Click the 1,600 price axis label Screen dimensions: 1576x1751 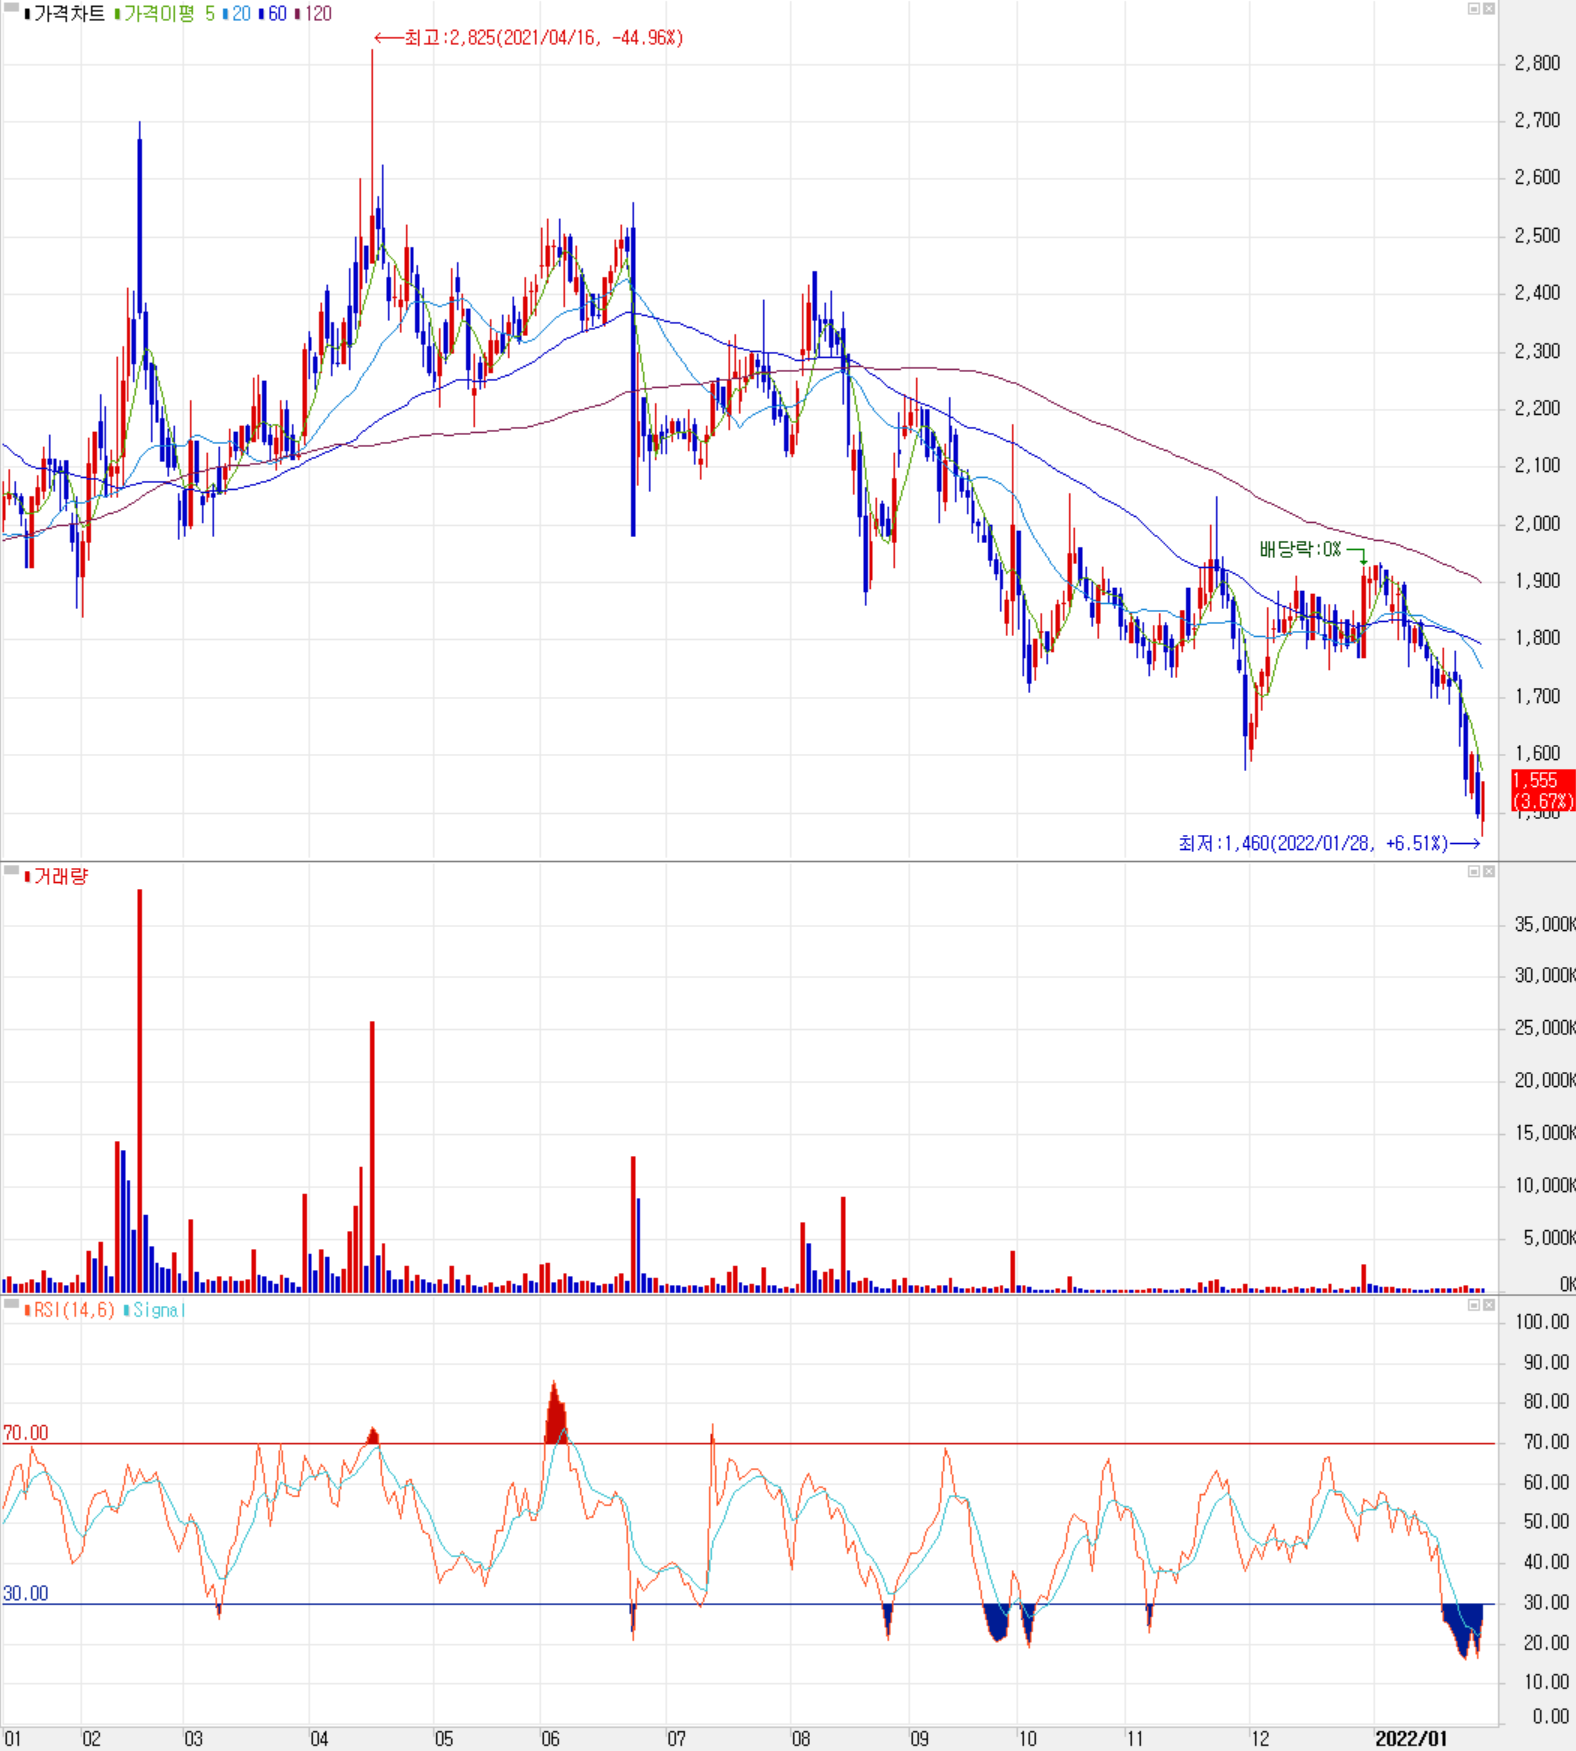(1537, 753)
